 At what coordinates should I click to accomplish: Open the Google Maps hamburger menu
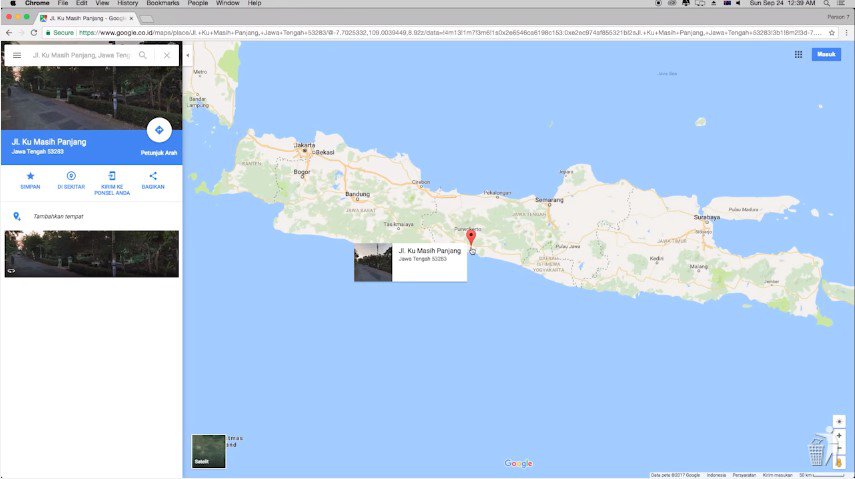pyautogui.click(x=17, y=55)
